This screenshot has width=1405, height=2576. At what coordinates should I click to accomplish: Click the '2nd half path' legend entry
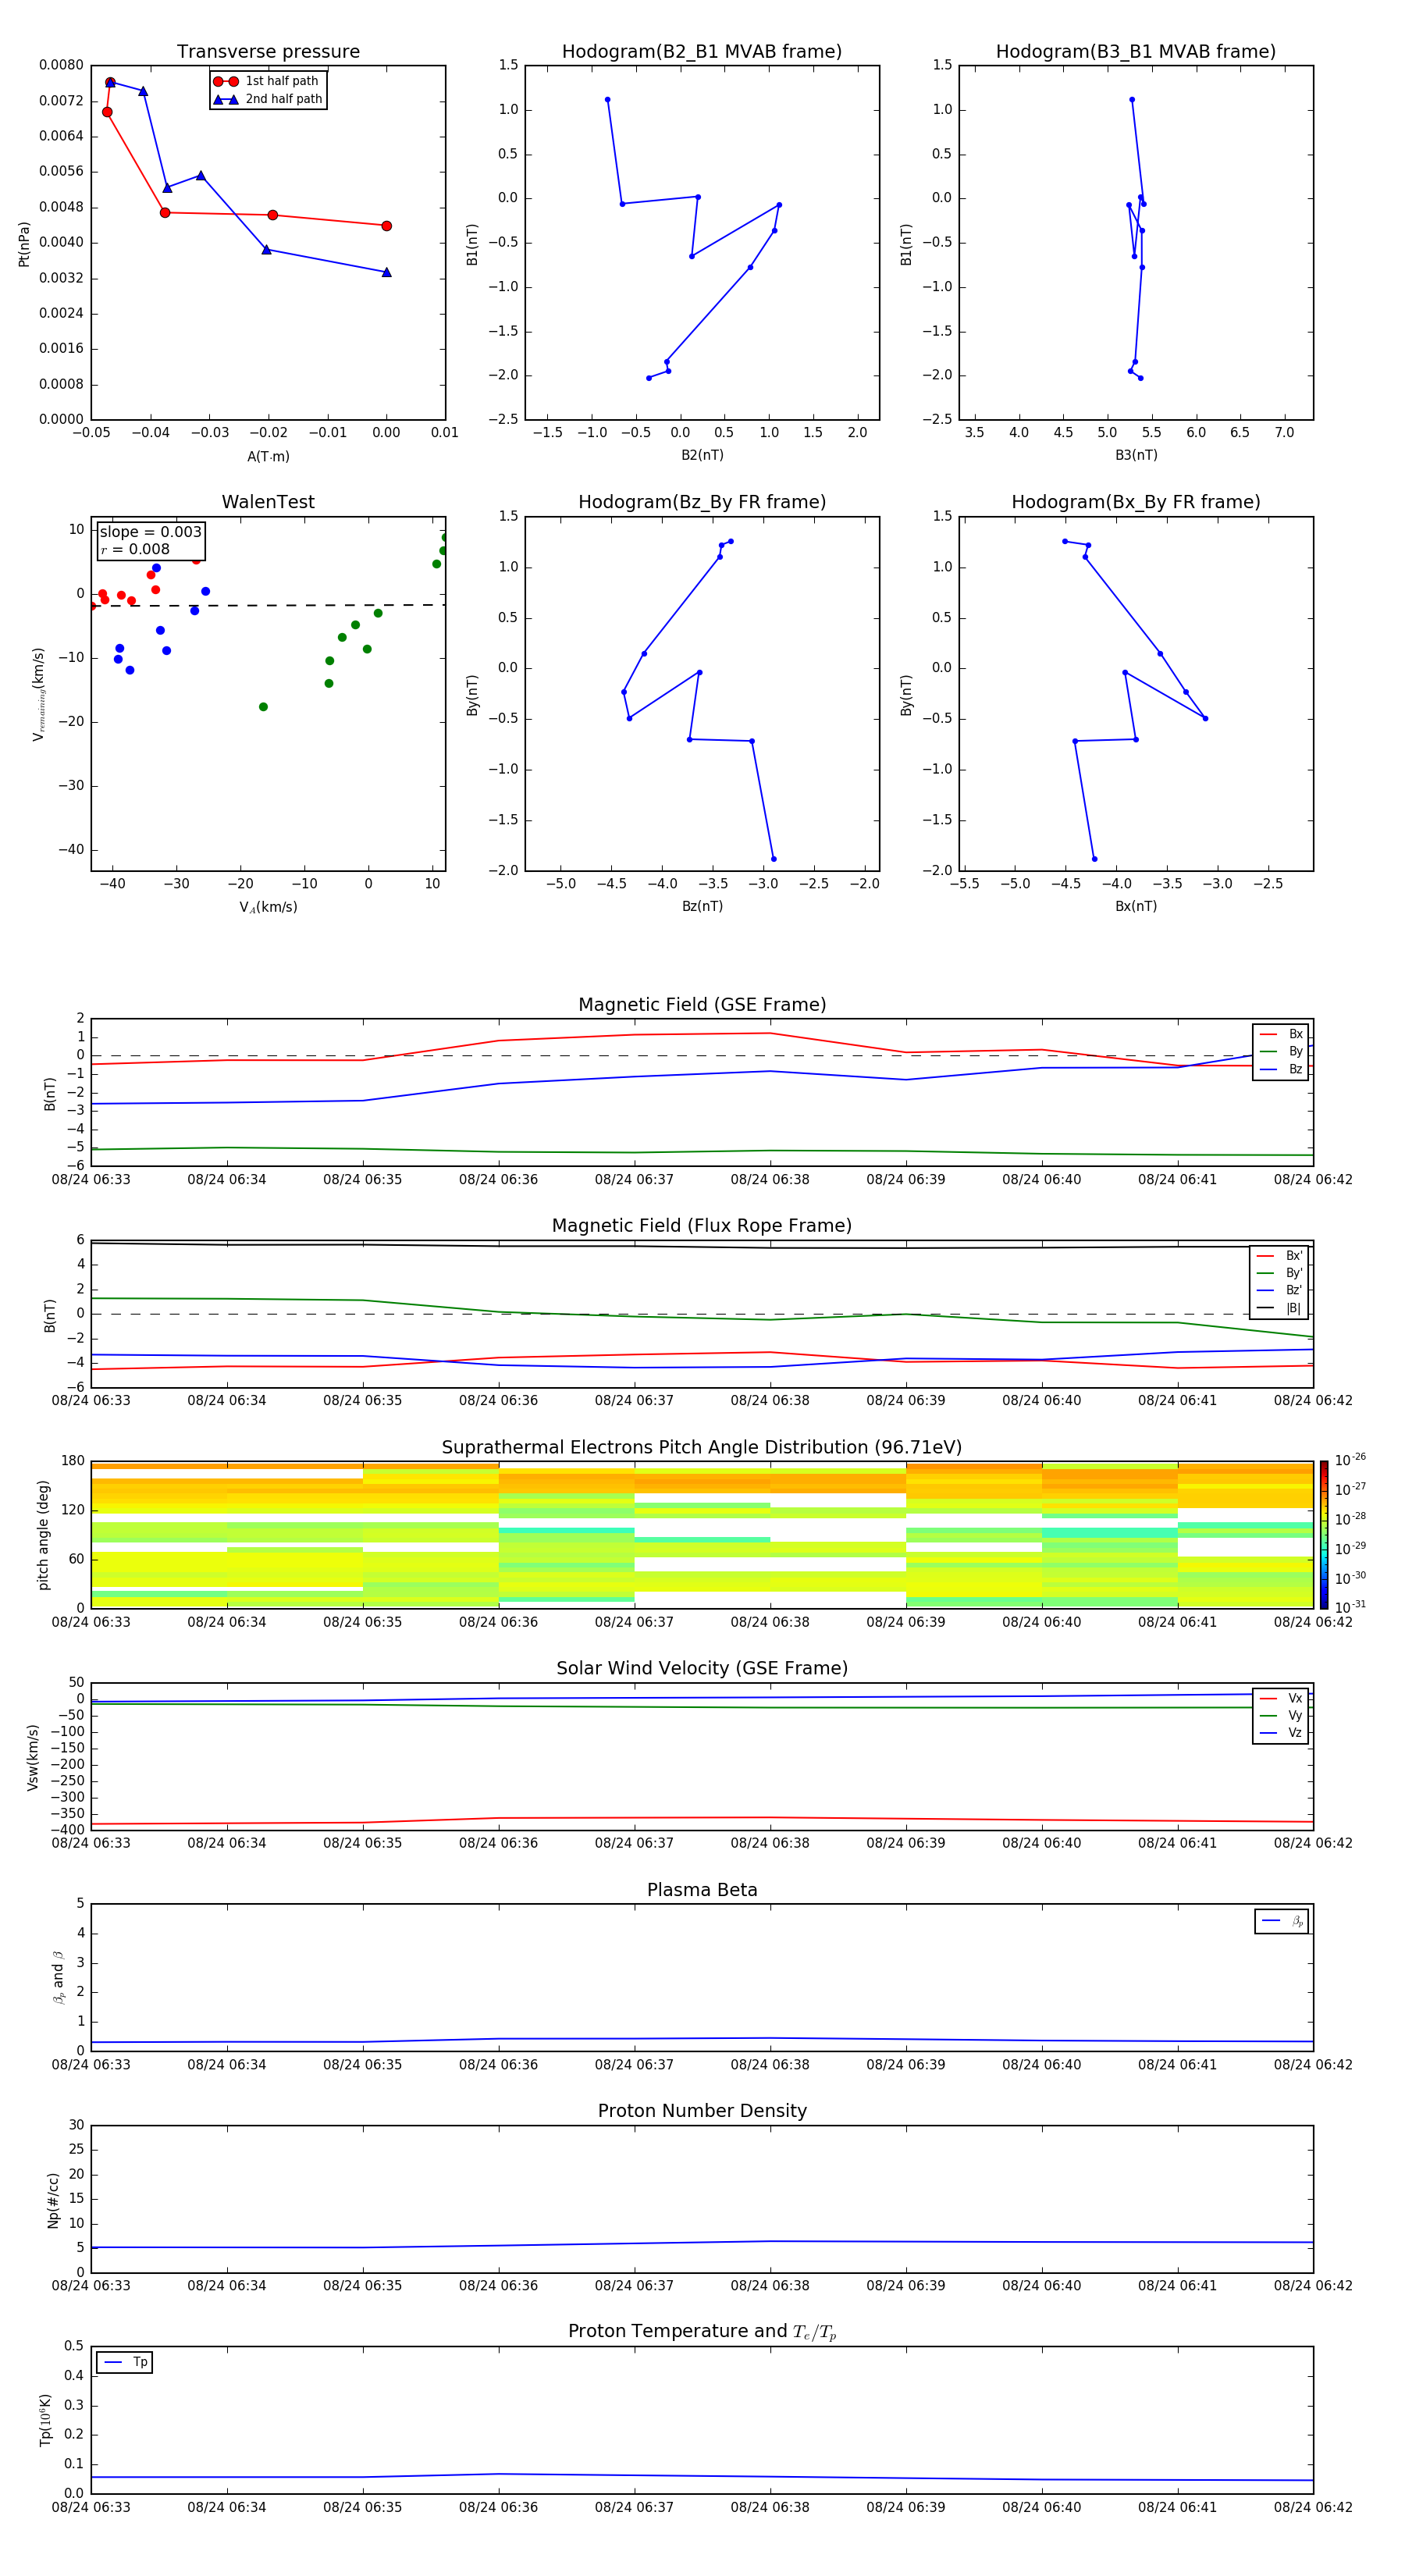267,99
